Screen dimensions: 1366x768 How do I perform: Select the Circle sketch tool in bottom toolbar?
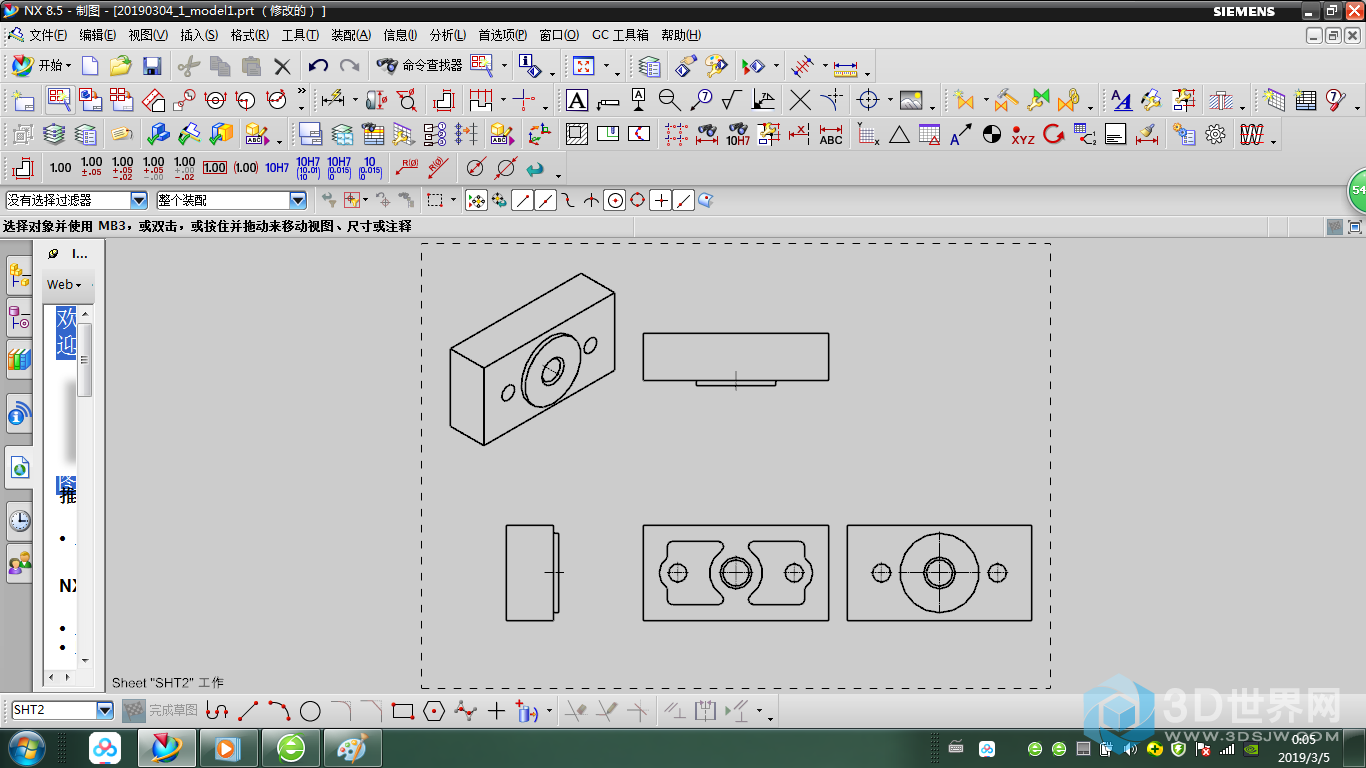pos(310,711)
